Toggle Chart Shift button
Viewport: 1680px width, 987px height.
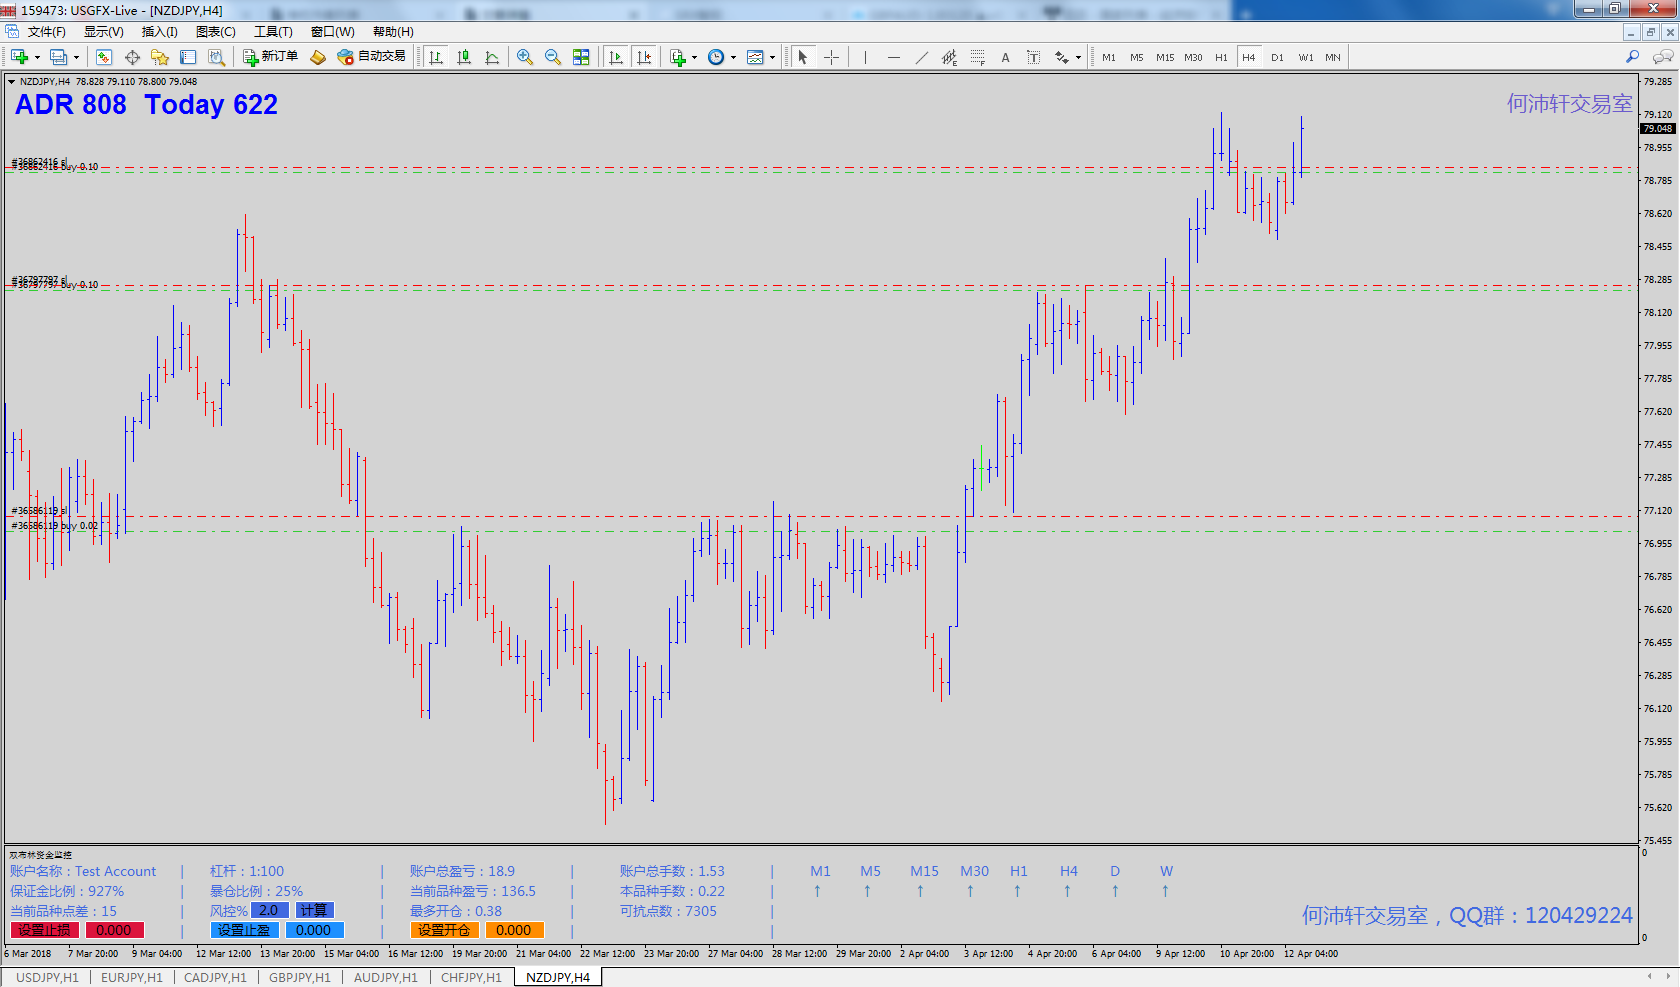tap(645, 57)
